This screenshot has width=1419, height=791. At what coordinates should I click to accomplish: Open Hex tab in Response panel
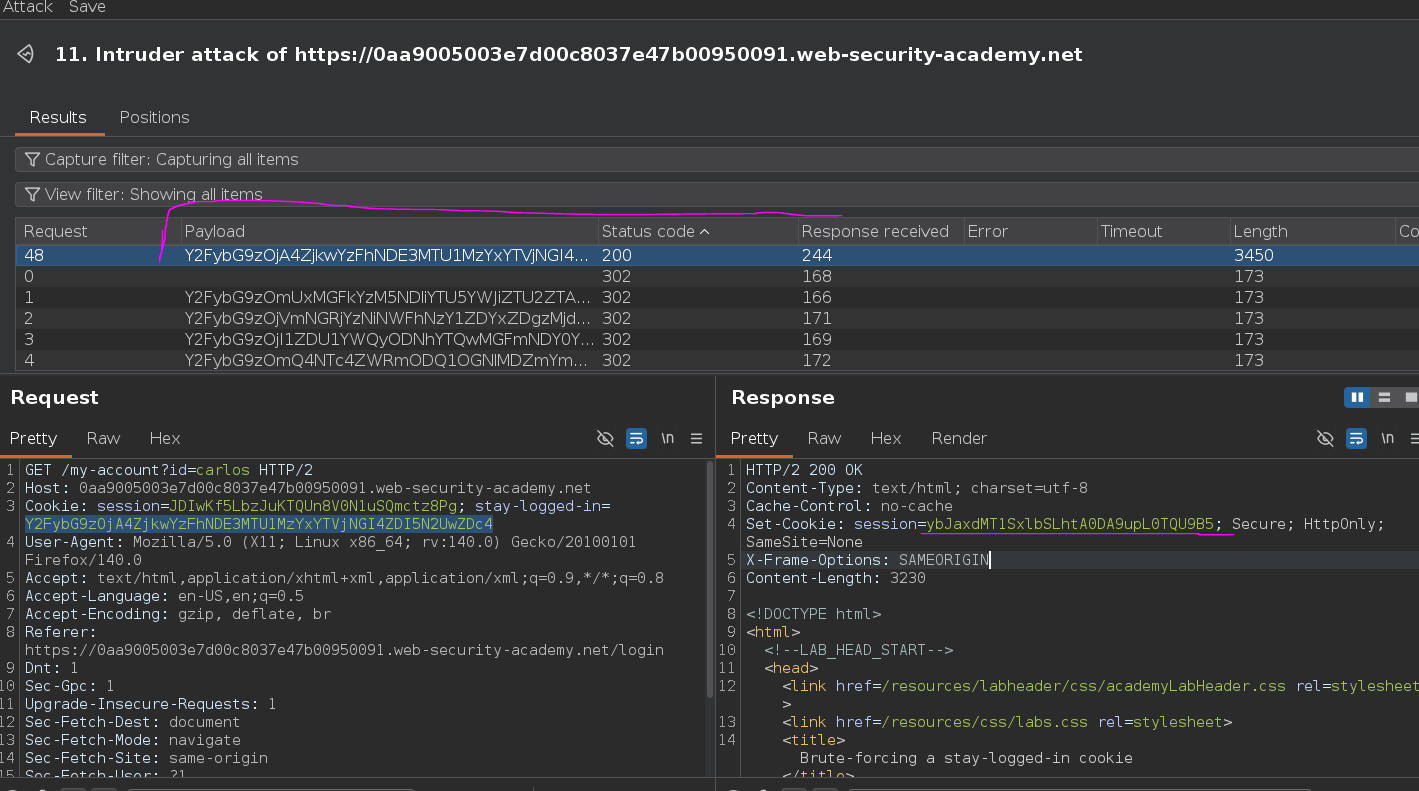886,438
